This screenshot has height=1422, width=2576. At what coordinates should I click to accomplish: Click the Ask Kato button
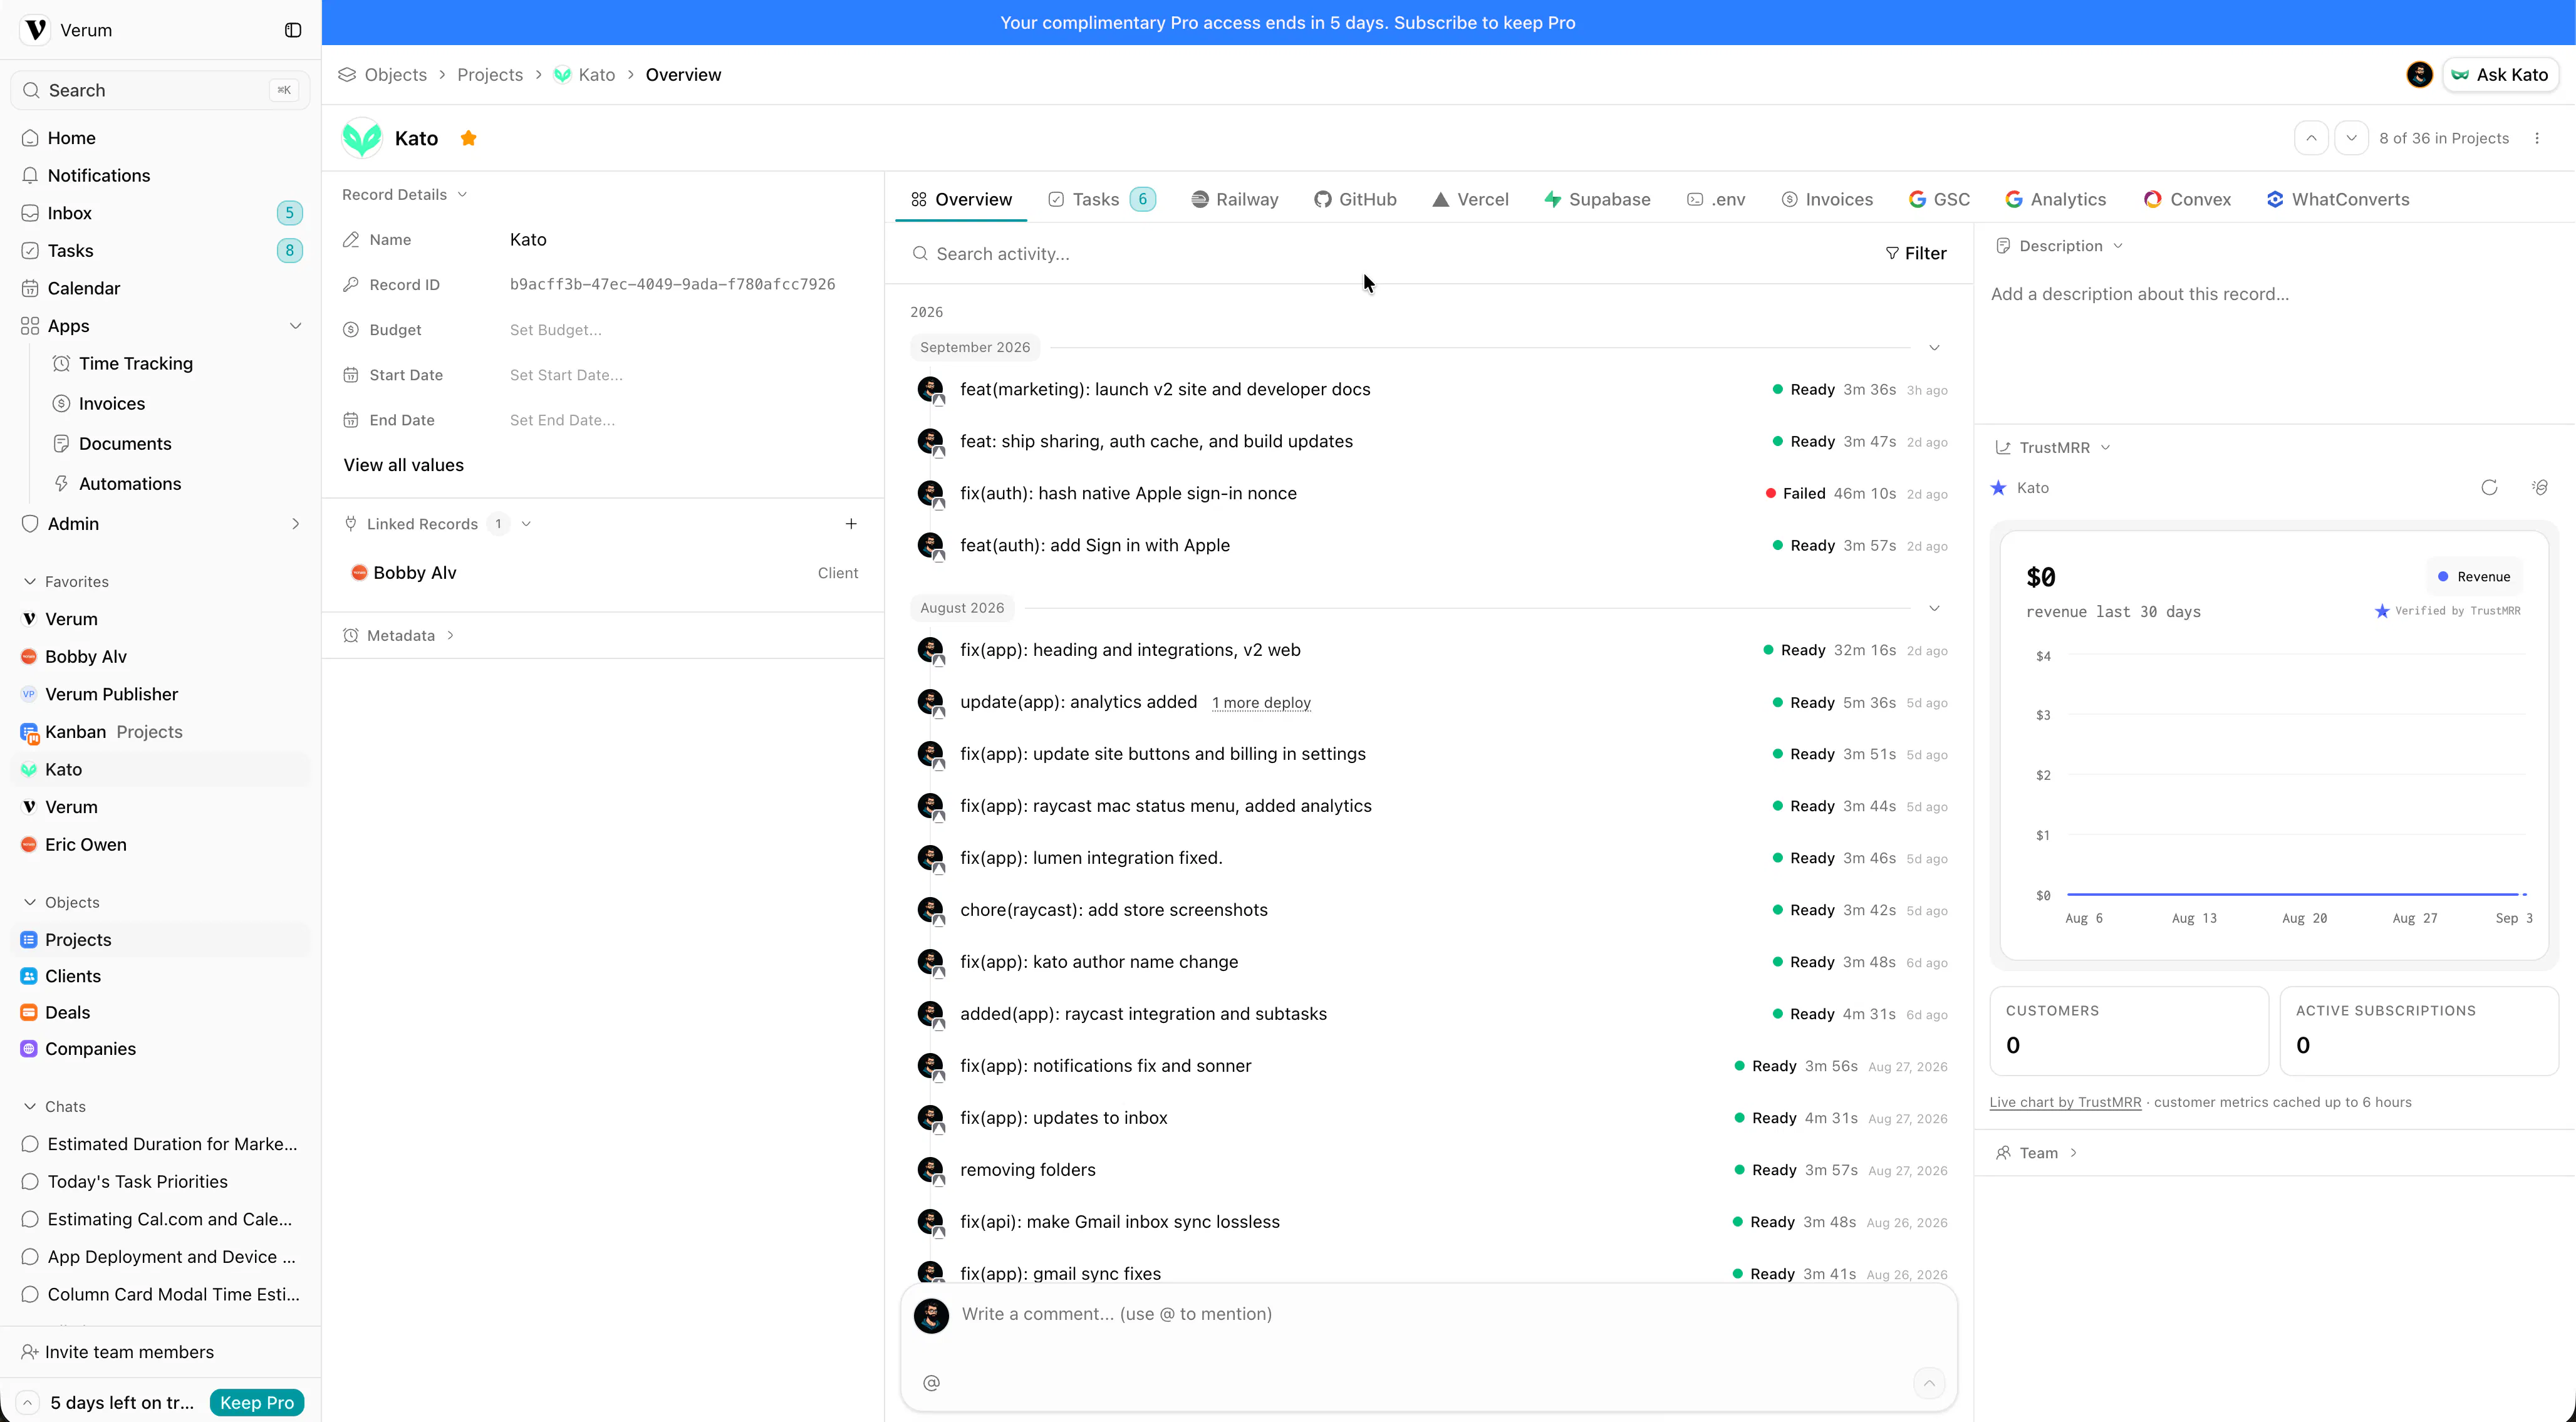2500,75
